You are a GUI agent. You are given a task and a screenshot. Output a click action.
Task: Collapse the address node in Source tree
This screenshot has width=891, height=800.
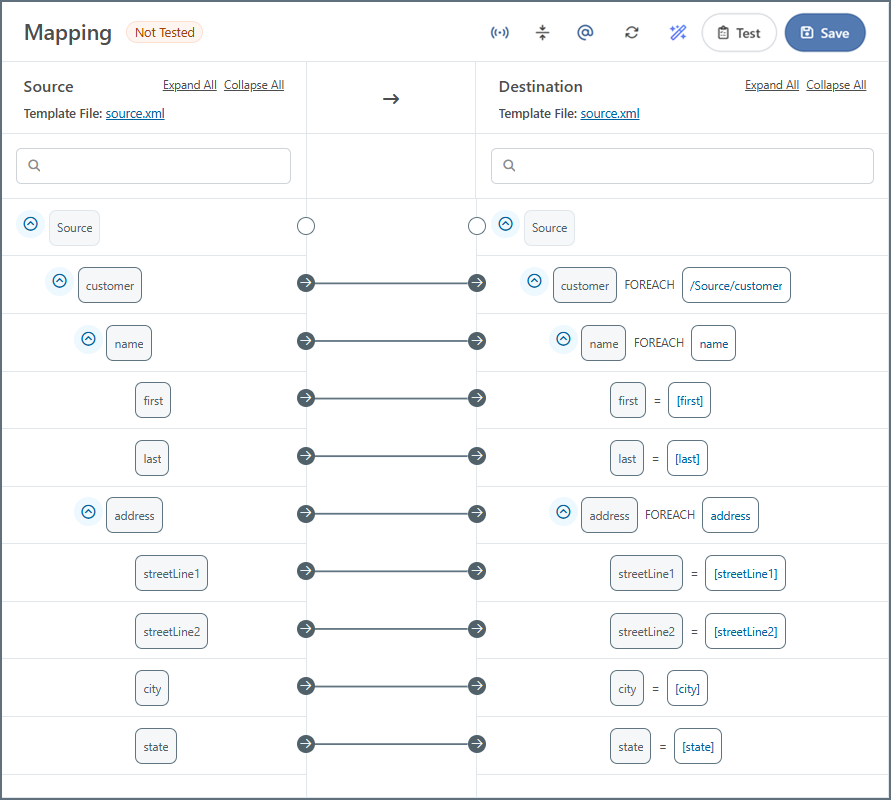(88, 512)
